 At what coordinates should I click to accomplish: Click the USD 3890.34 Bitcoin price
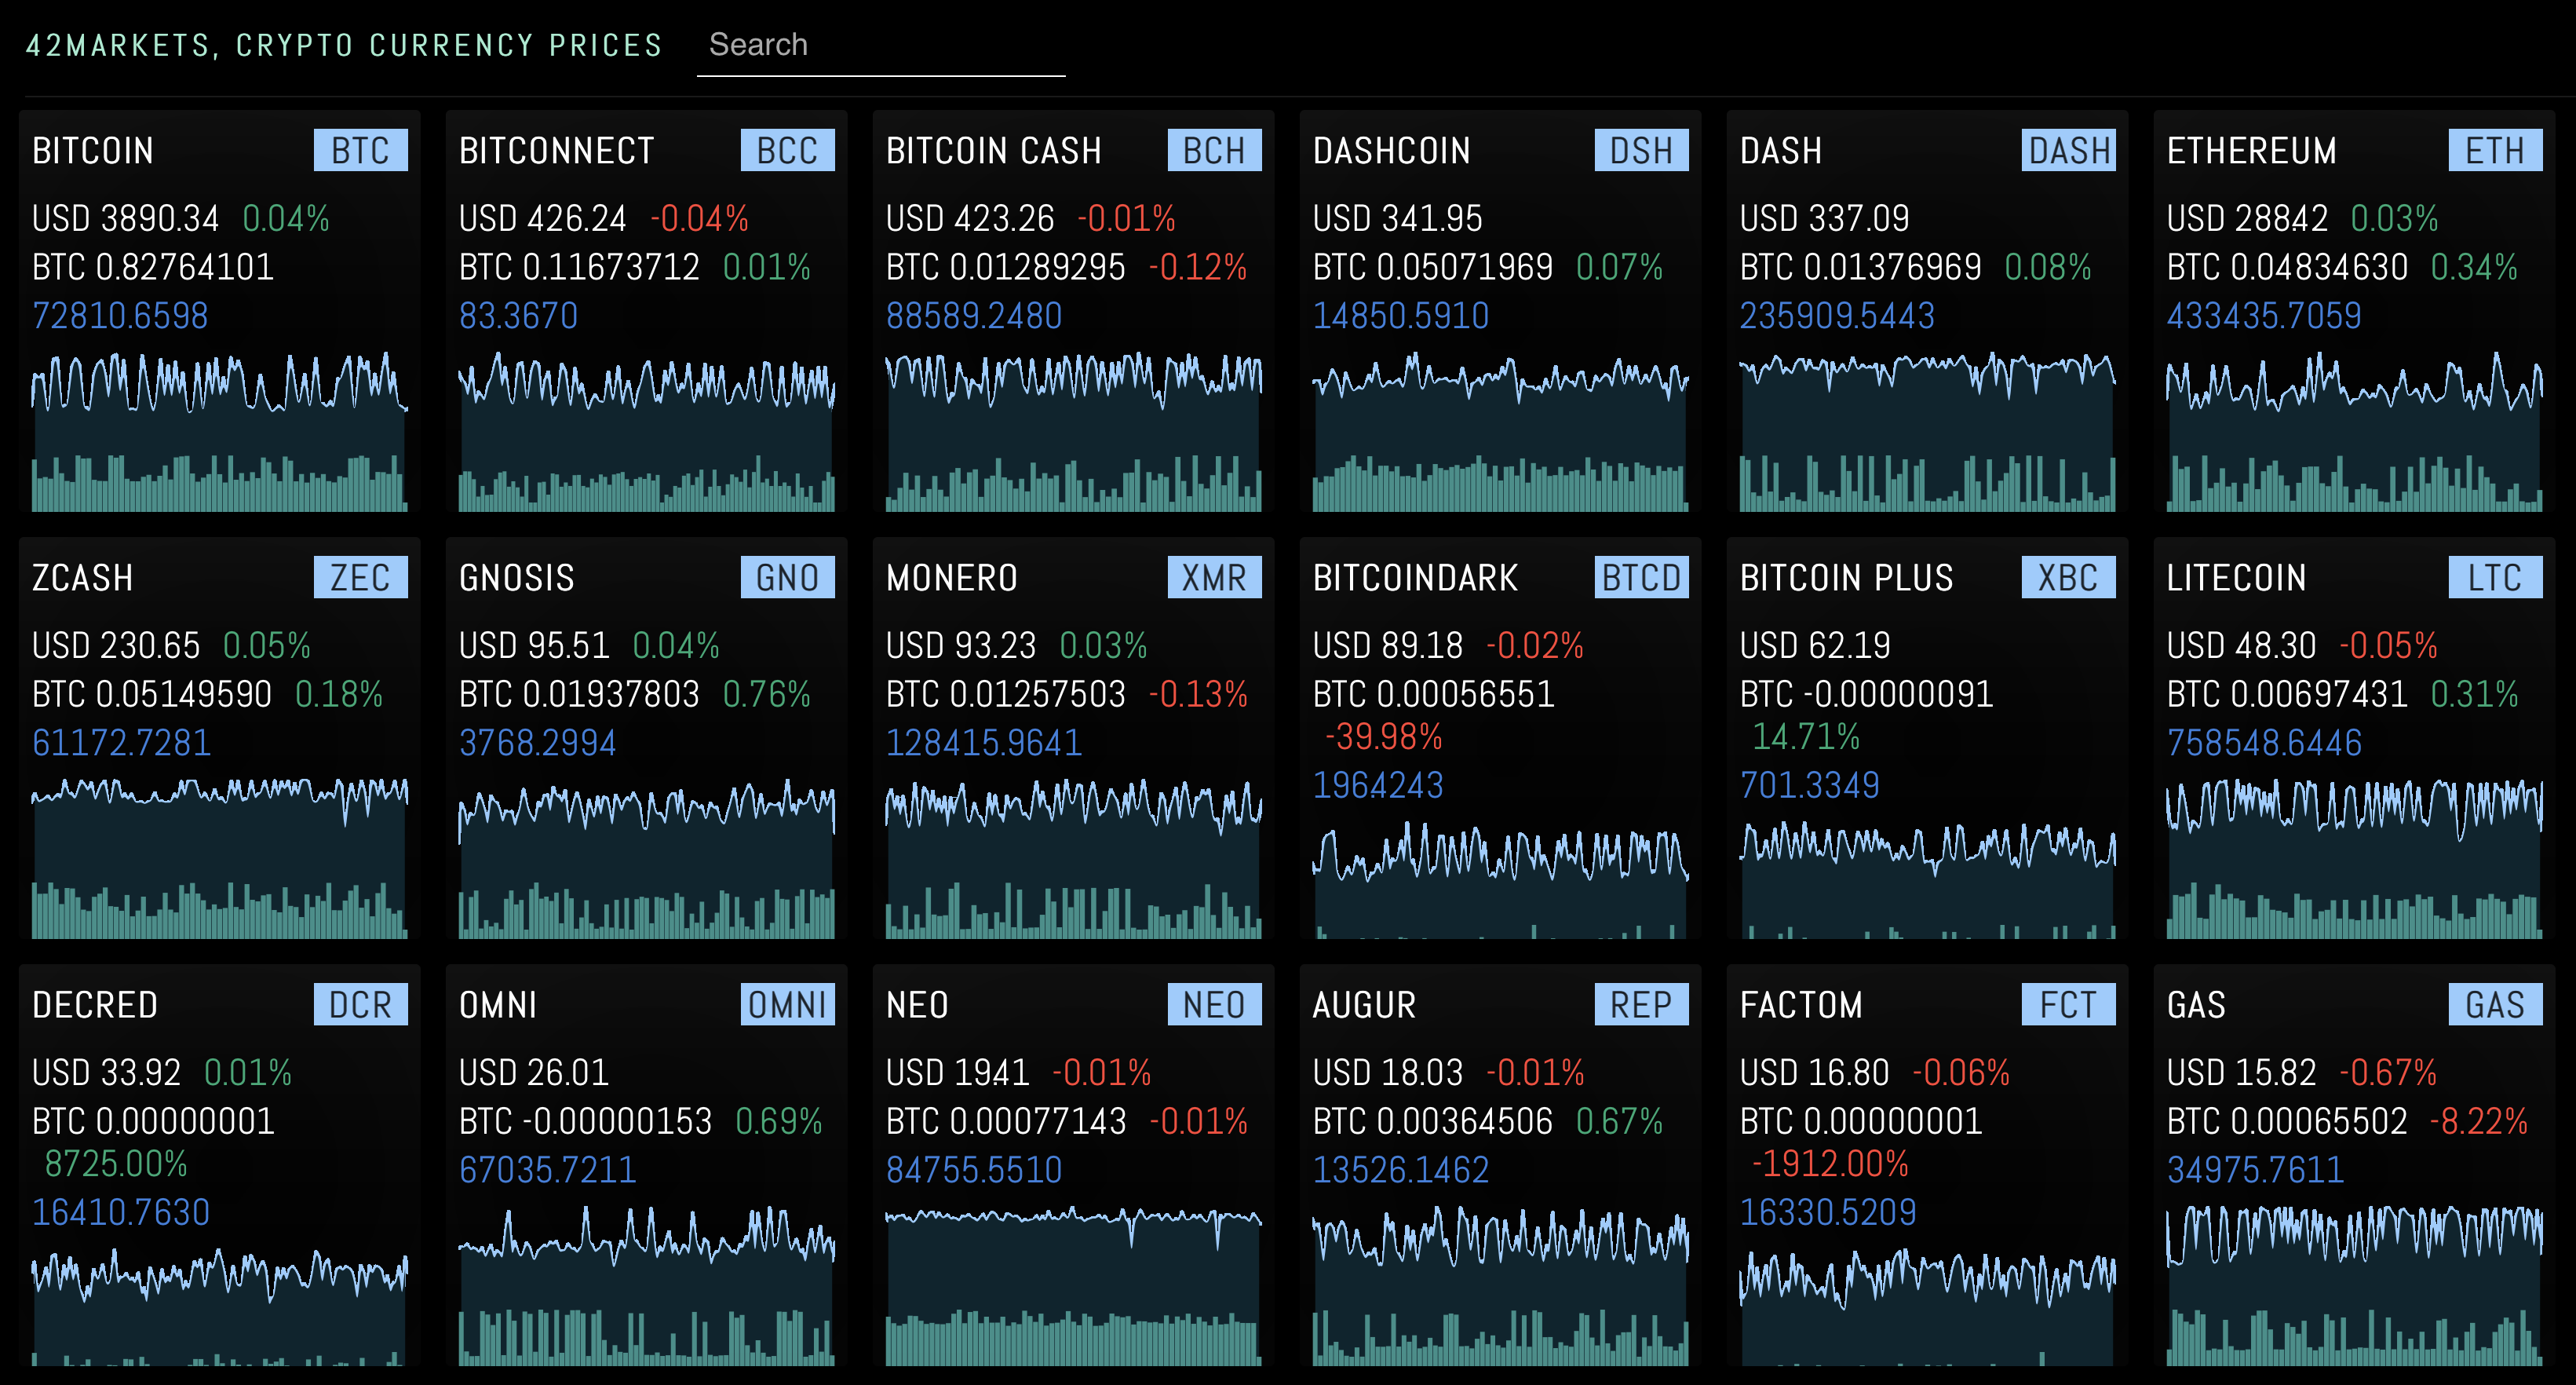coord(125,218)
